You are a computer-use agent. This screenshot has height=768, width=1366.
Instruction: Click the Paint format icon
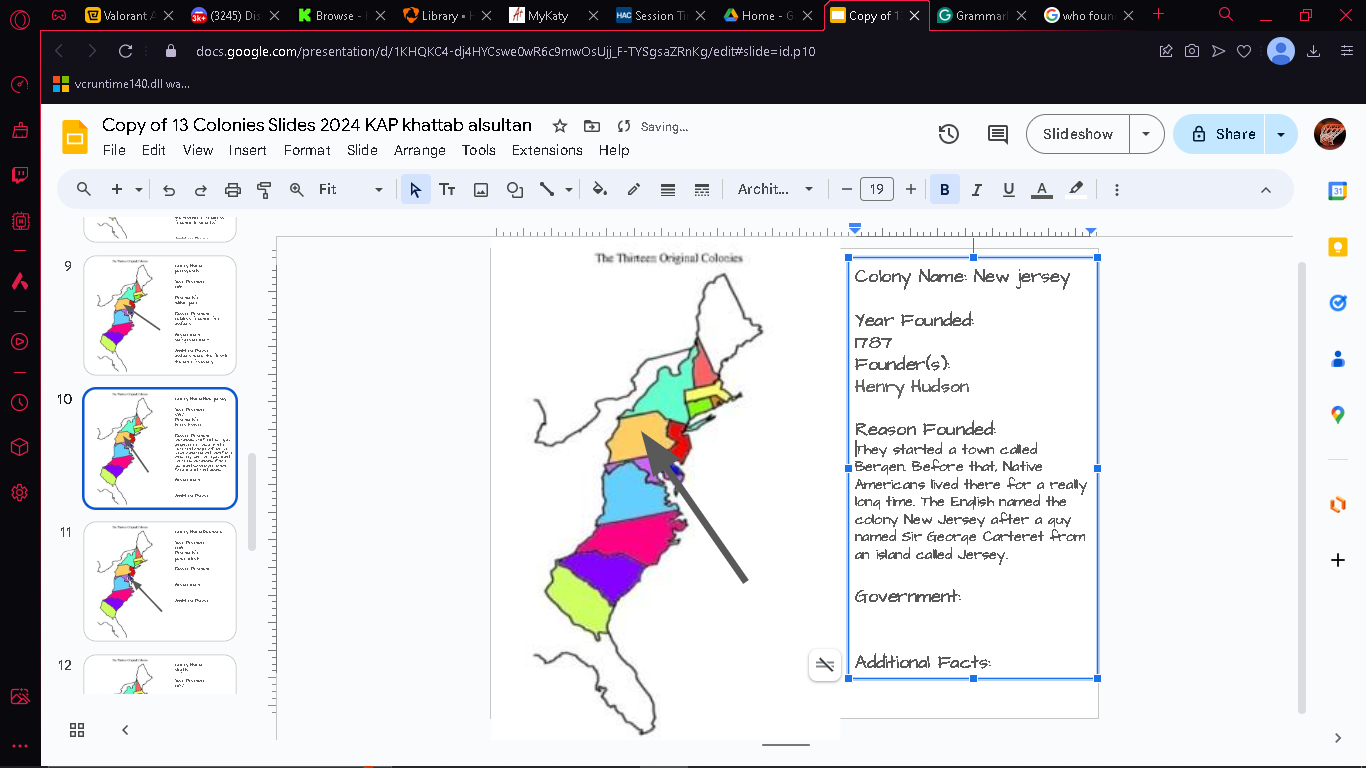[x=265, y=189]
